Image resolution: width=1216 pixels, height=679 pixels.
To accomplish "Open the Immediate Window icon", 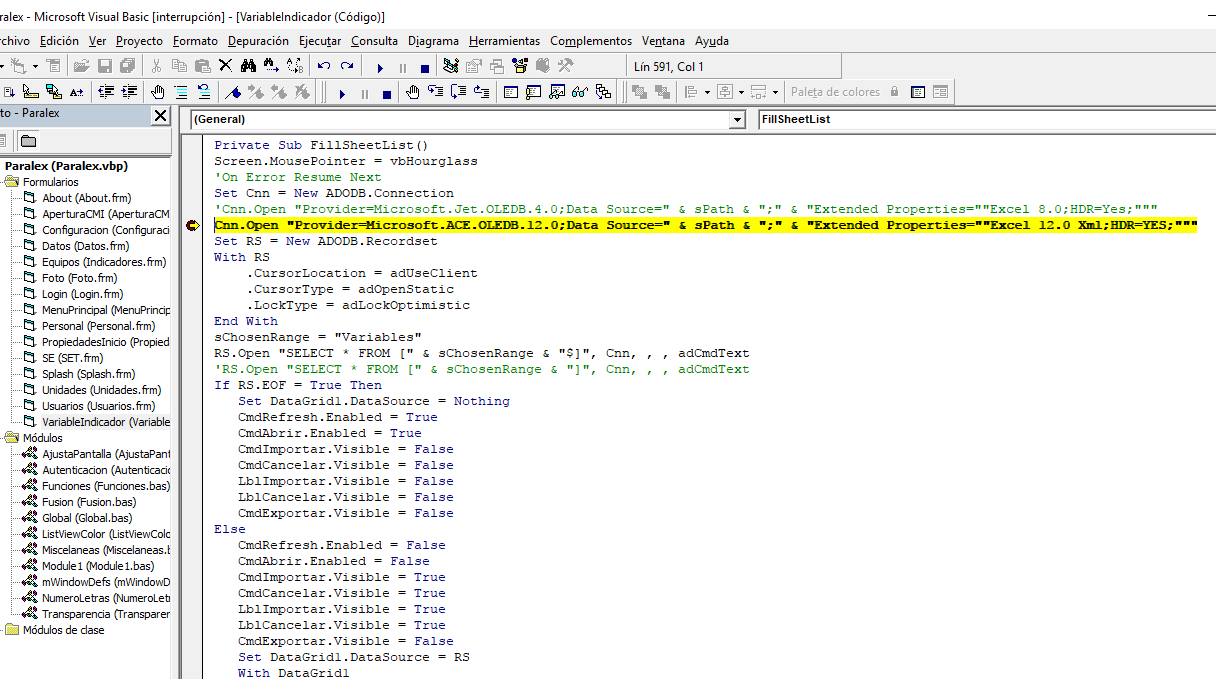I will coord(533,92).
